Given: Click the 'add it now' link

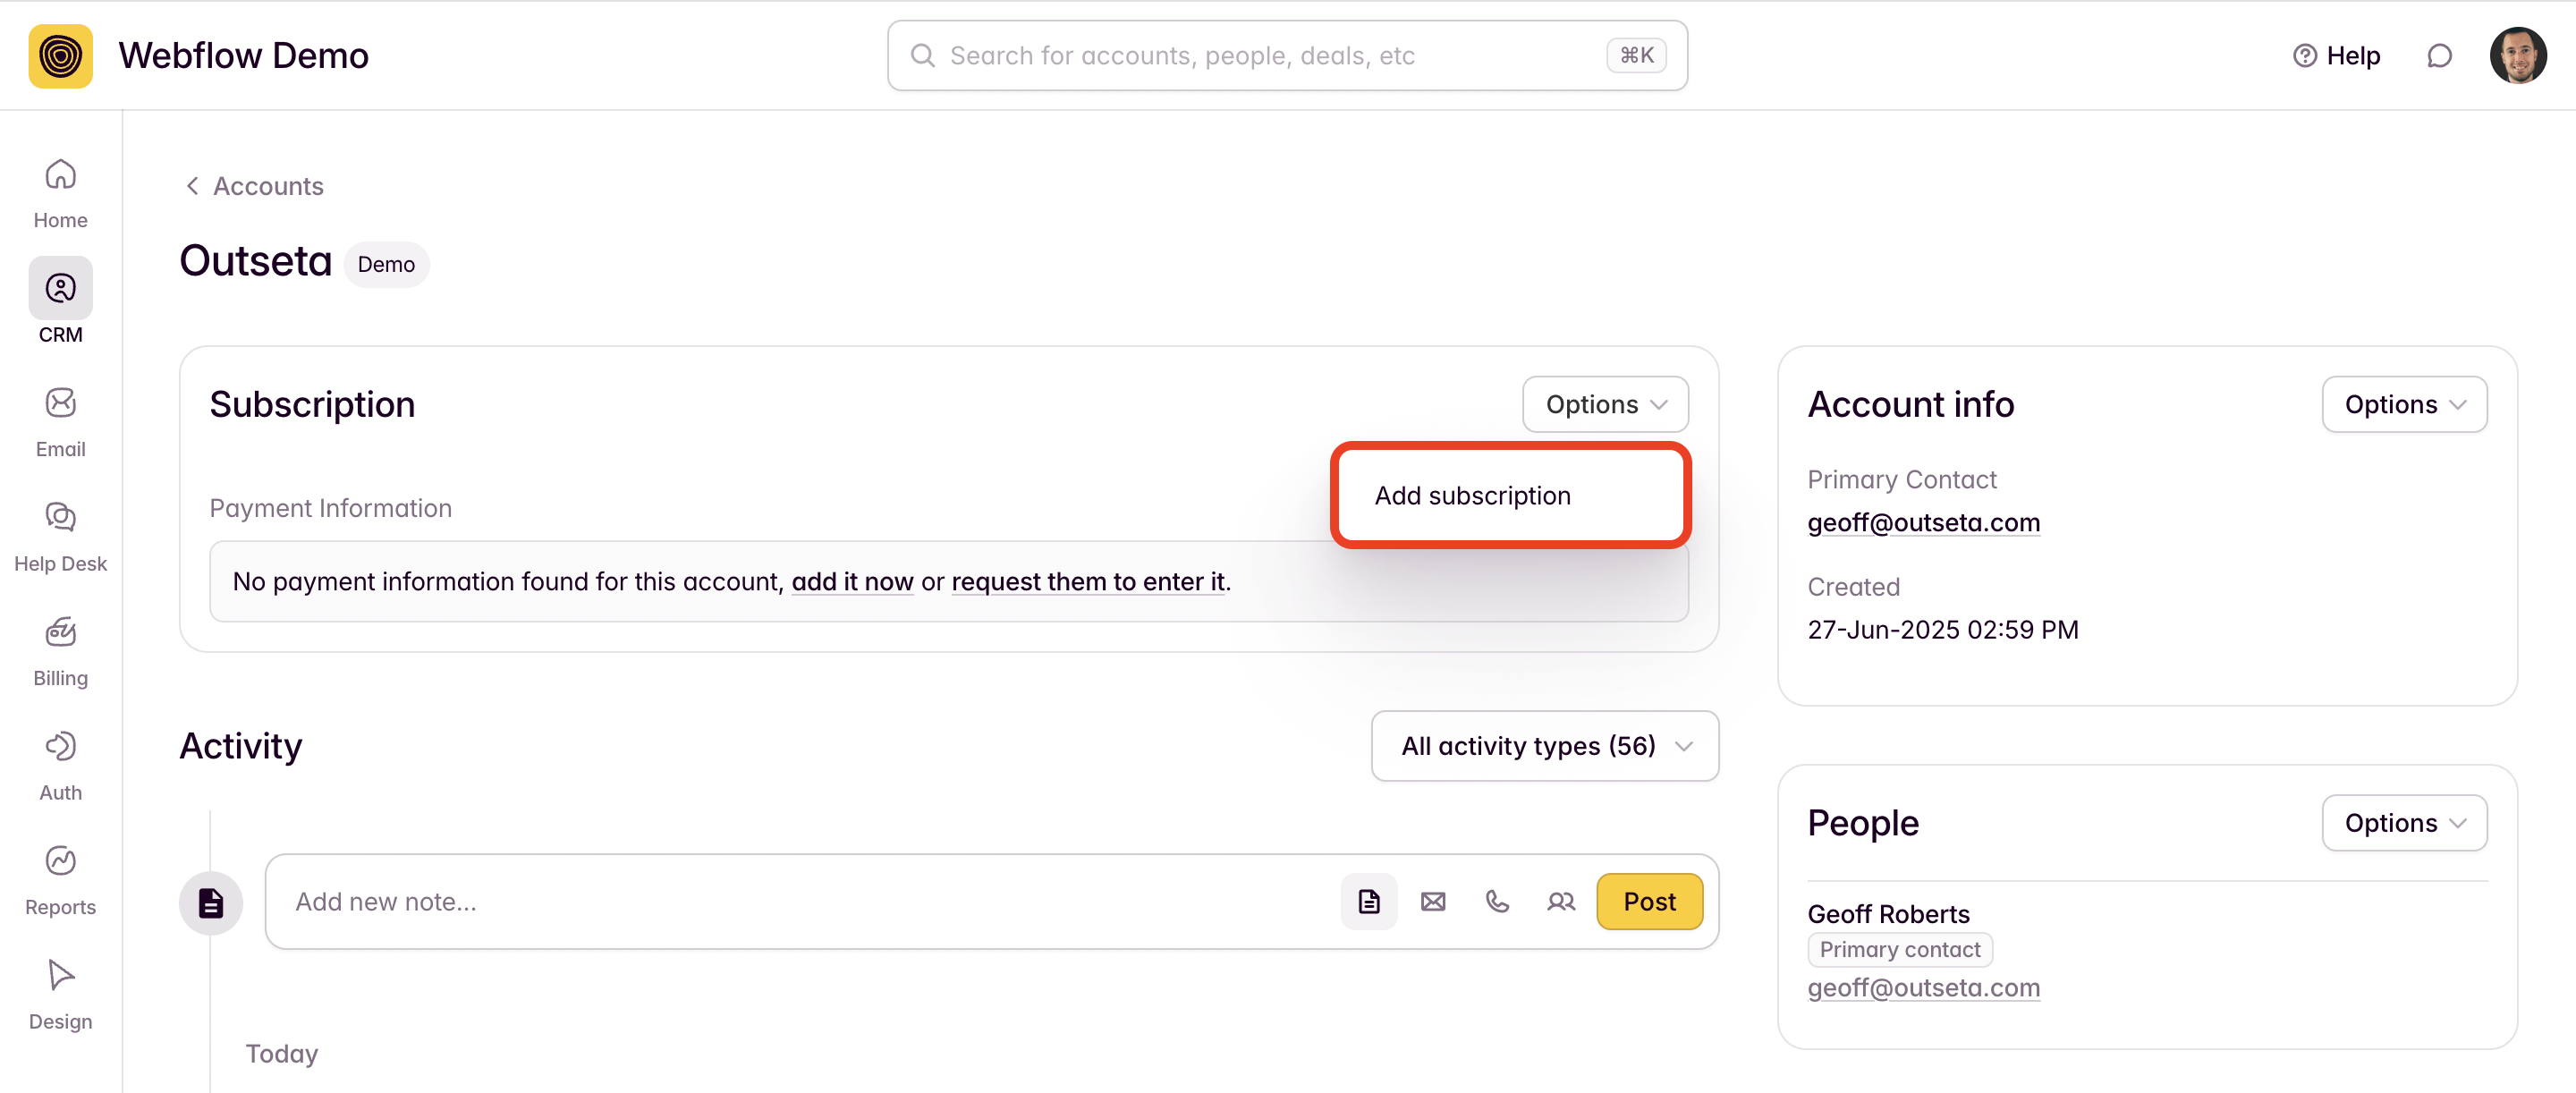Looking at the screenshot, I should point(852,581).
